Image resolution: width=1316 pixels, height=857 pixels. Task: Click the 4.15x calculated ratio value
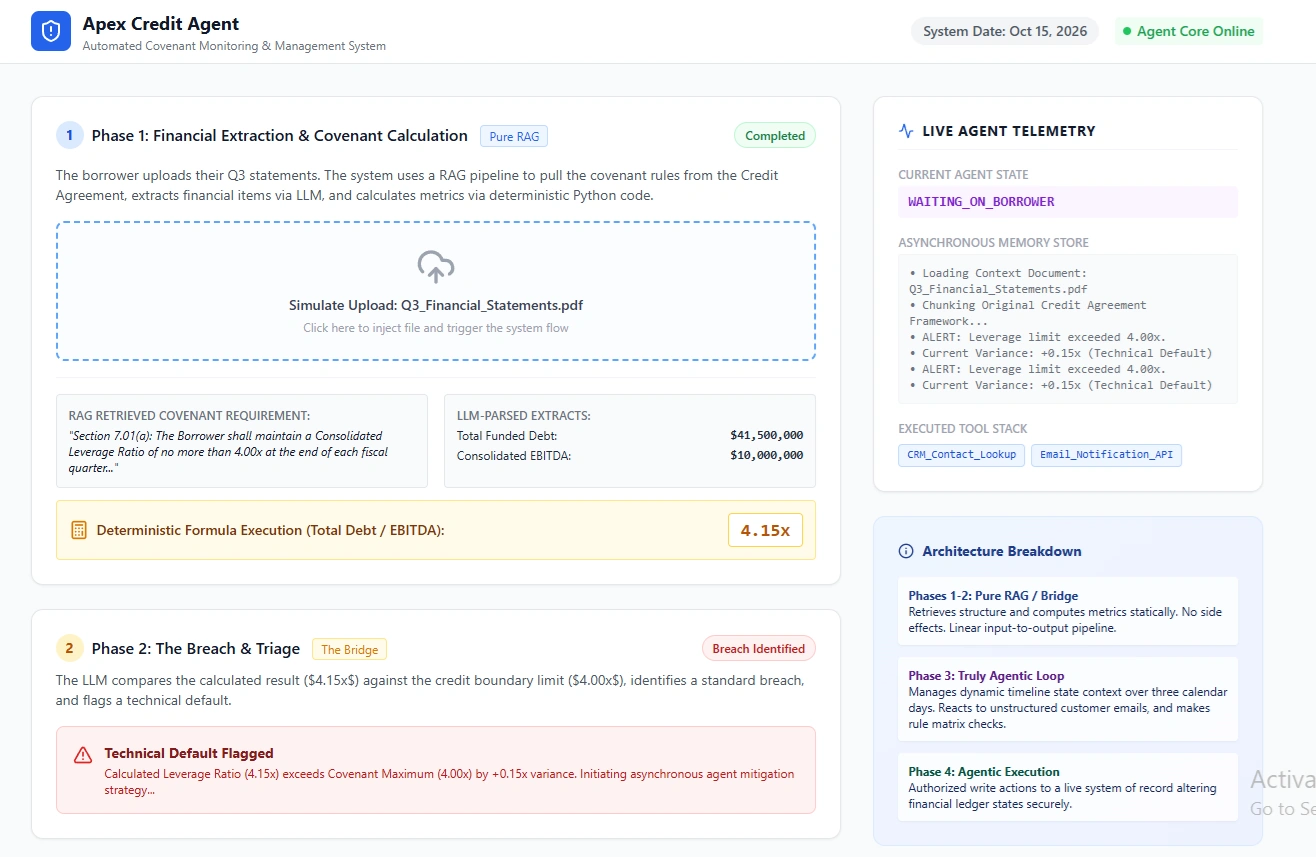[x=765, y=530]
